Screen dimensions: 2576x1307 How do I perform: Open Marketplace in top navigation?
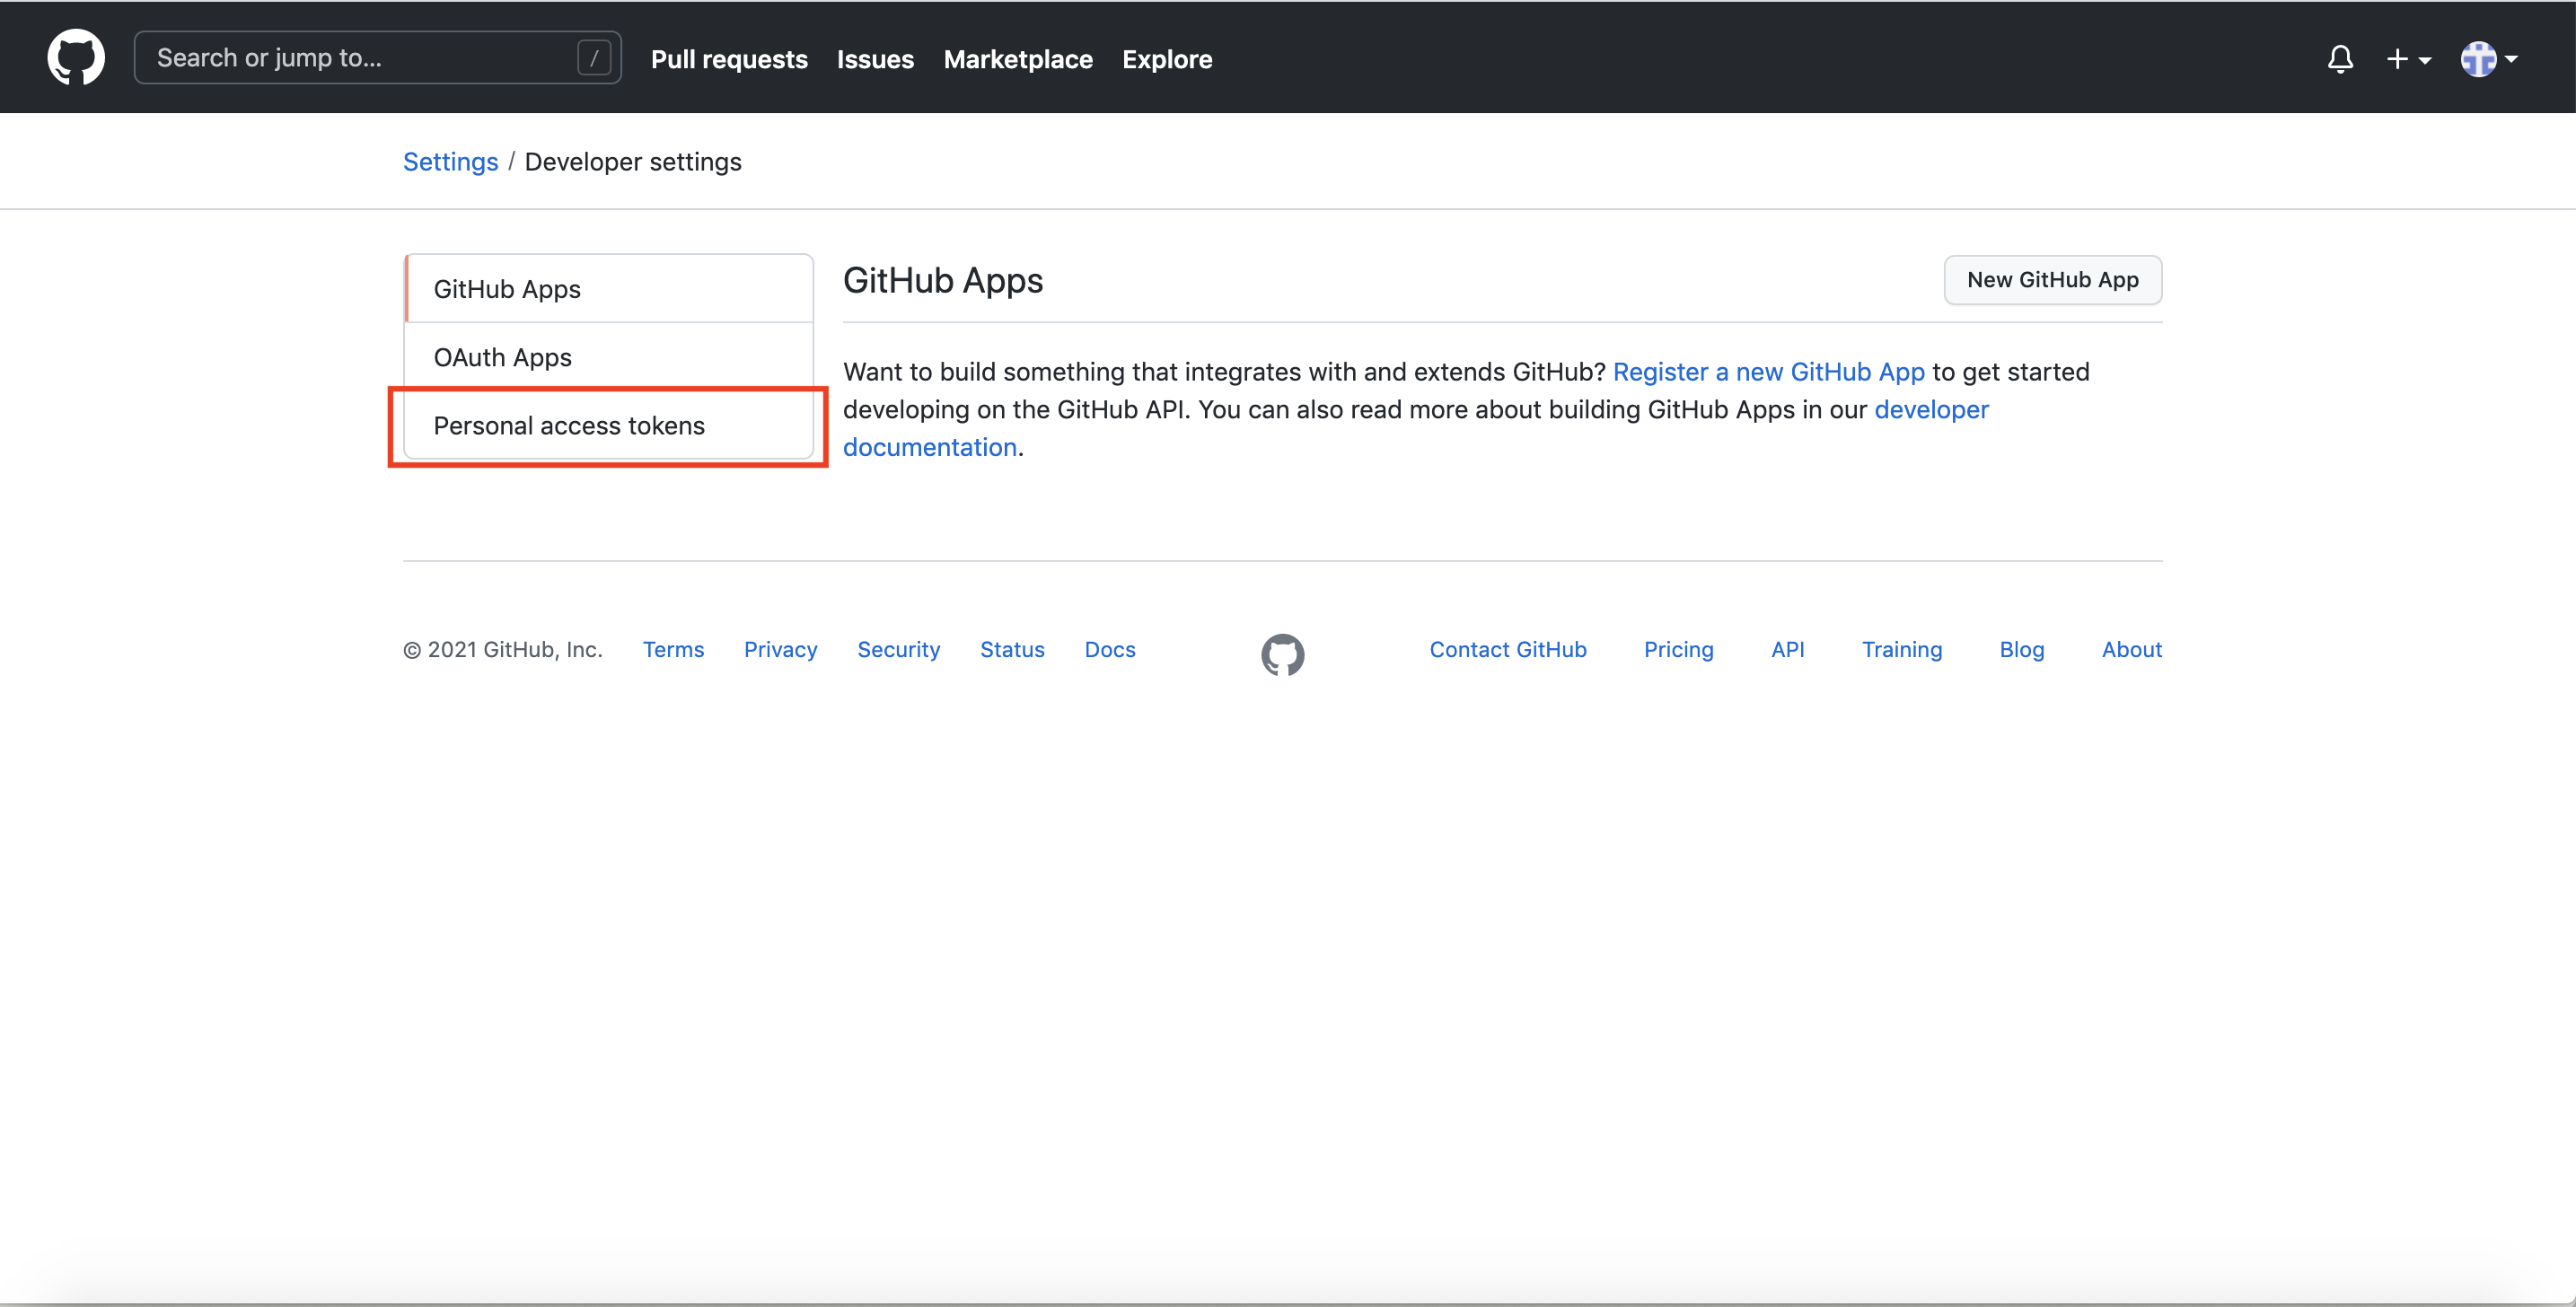point(1017,59)
